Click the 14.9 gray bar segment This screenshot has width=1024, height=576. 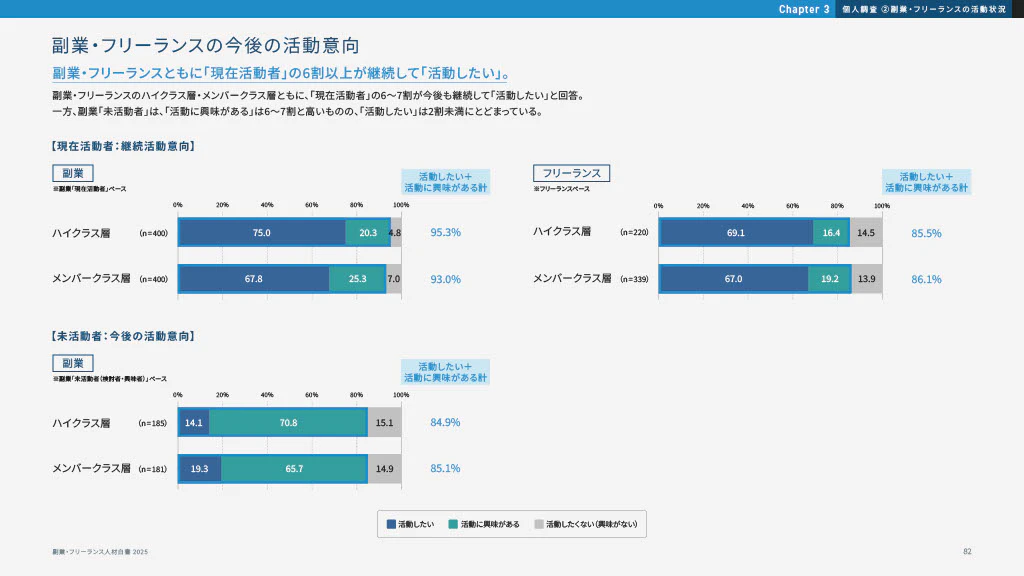pos(385,469)
